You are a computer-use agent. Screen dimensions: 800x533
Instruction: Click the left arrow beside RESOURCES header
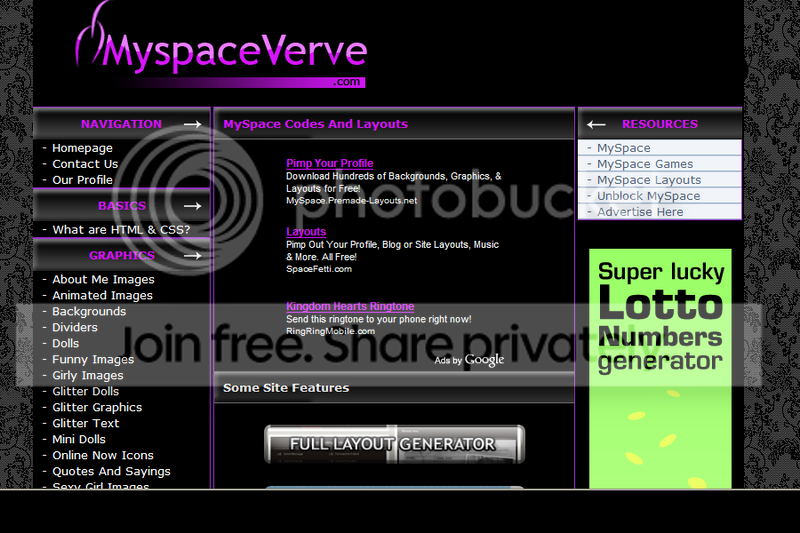tap(596, 124)
